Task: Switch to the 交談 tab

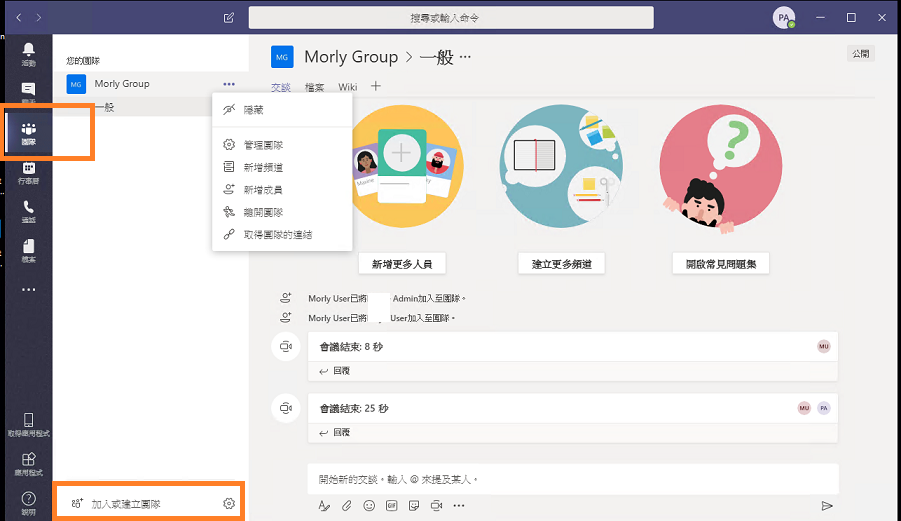Action: (281, 87)
